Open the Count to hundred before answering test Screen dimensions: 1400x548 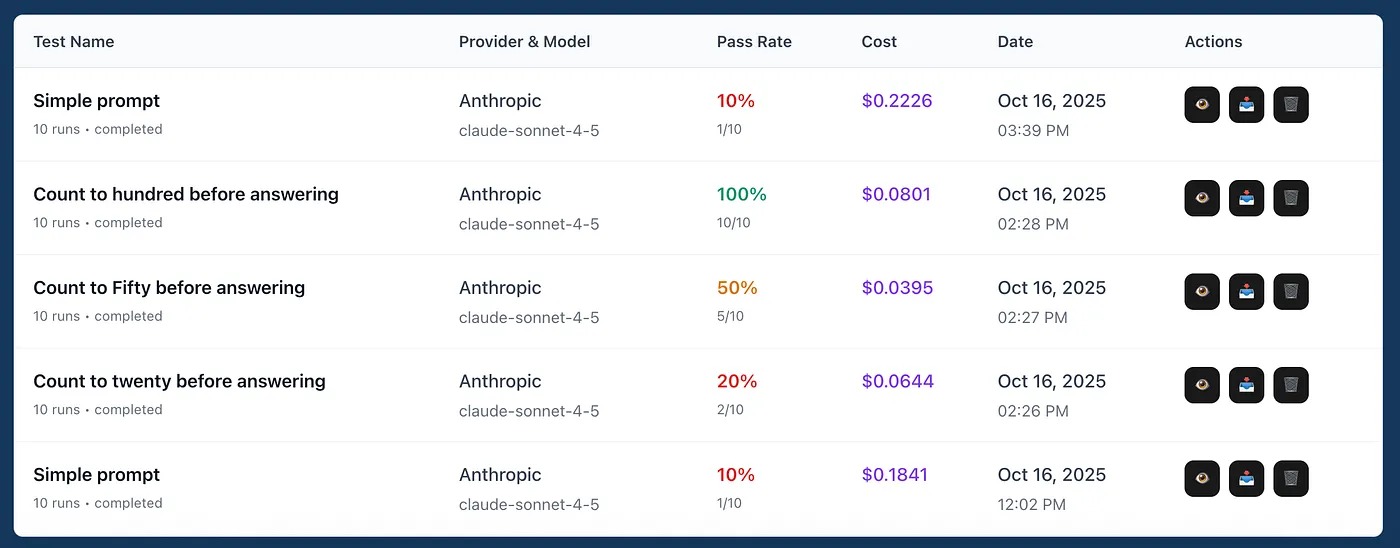[x=186, y=194]
